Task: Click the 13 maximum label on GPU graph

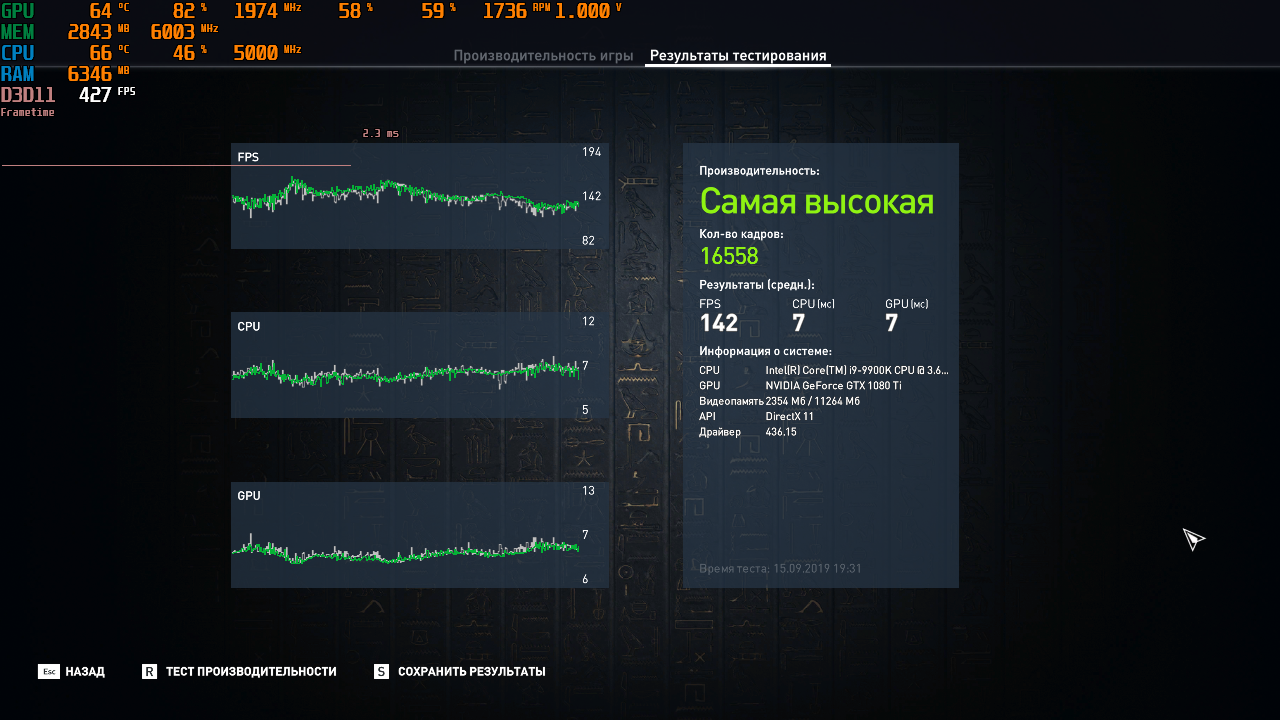Action: pyautogui.click(x=589, y=490)
